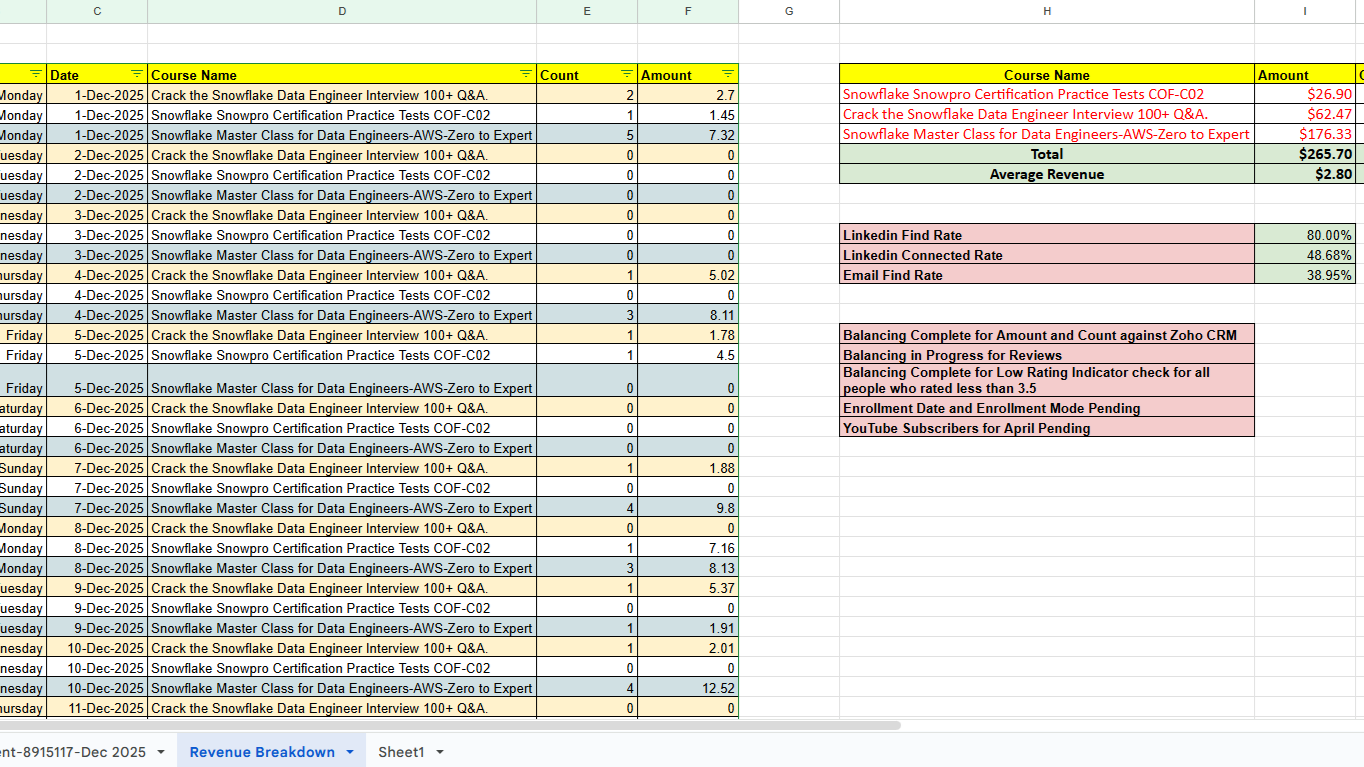1364x767 pixels.
Task: Open the Course Name filter icon in column D
Action: pyautogui.click(x=526, y=75)
